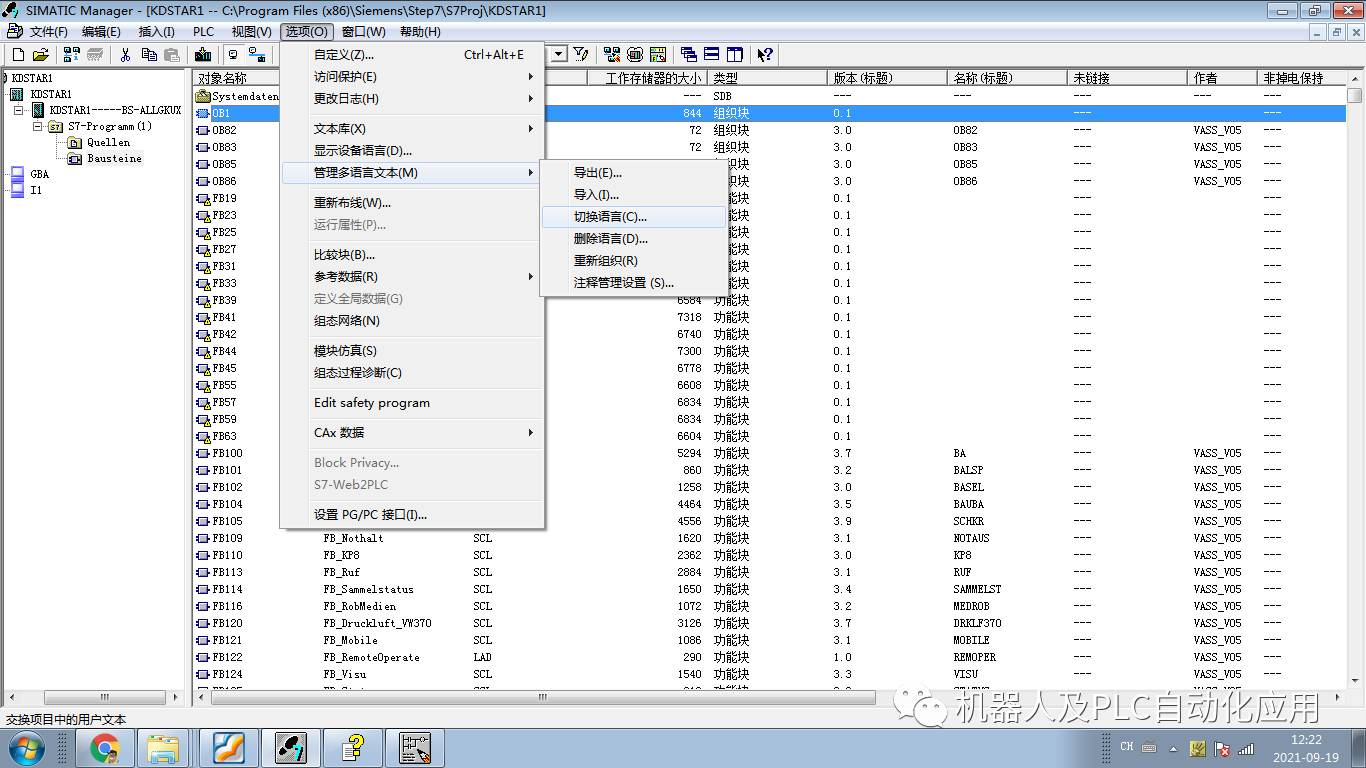
Task: Collapse the S7-Programm(1) tree node
Action: [x=38, y=126]
